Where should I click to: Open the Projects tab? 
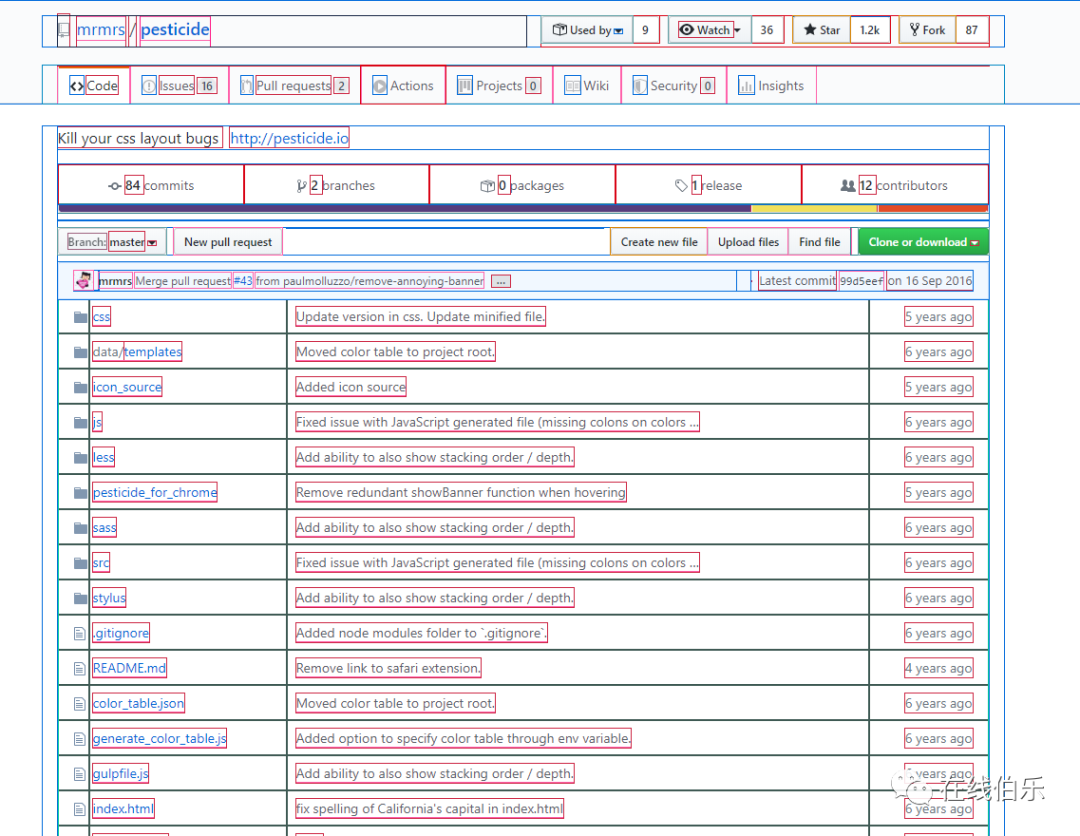click(x=499, y=85)
